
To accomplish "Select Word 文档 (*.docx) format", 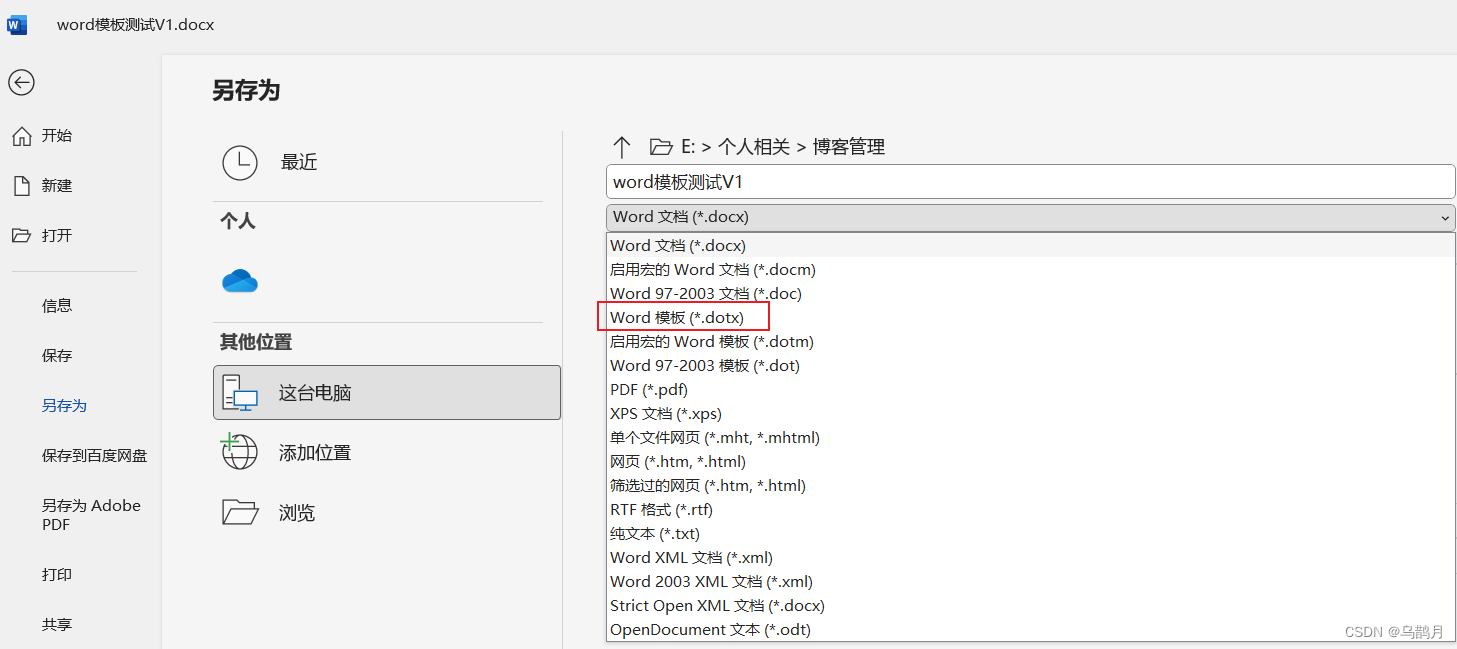I will coord(1030,245).
